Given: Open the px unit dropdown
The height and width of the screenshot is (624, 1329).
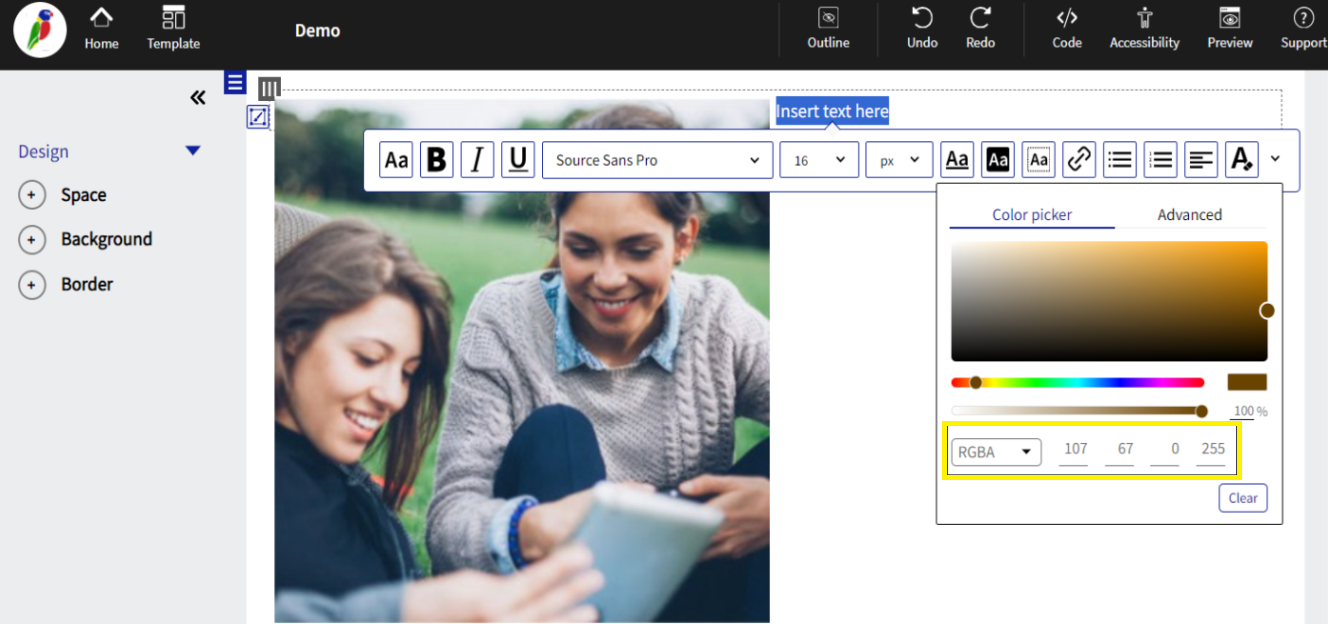Looking at the screenshot, I should coord(899,160).
